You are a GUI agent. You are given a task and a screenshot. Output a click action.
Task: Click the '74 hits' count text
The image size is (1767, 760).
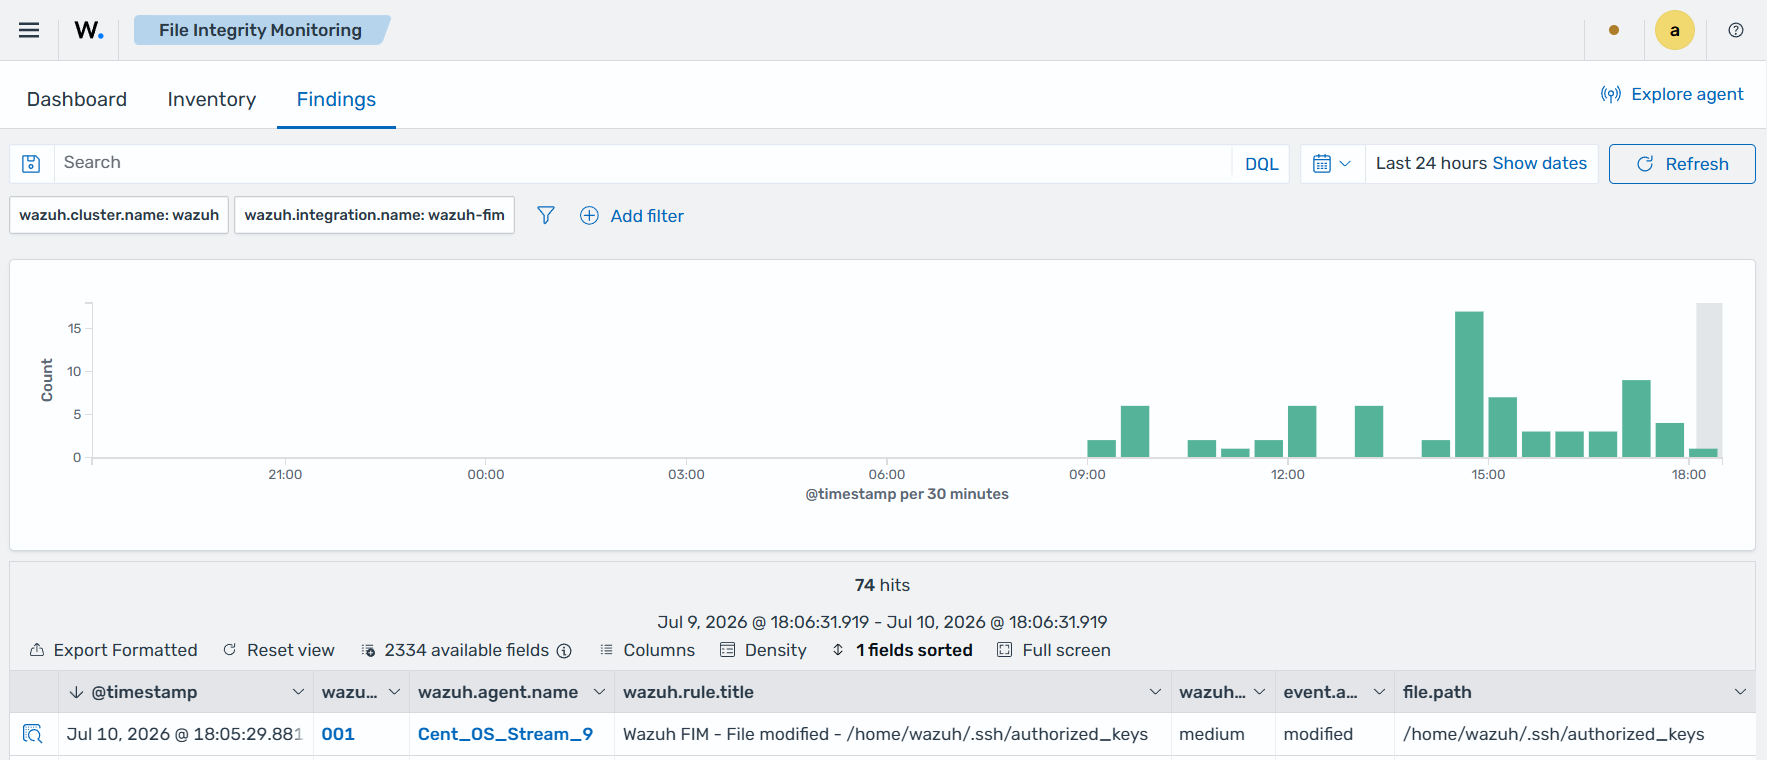882,585
